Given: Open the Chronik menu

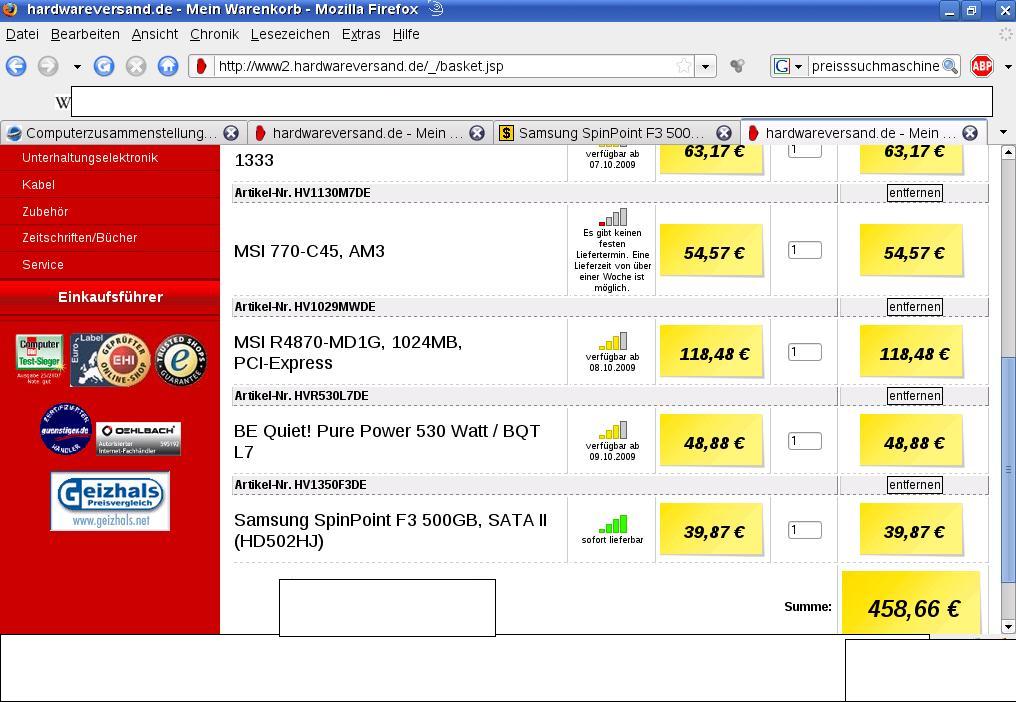Looking at the screenshot, I should pyautogui.click(x=214, y=34).
